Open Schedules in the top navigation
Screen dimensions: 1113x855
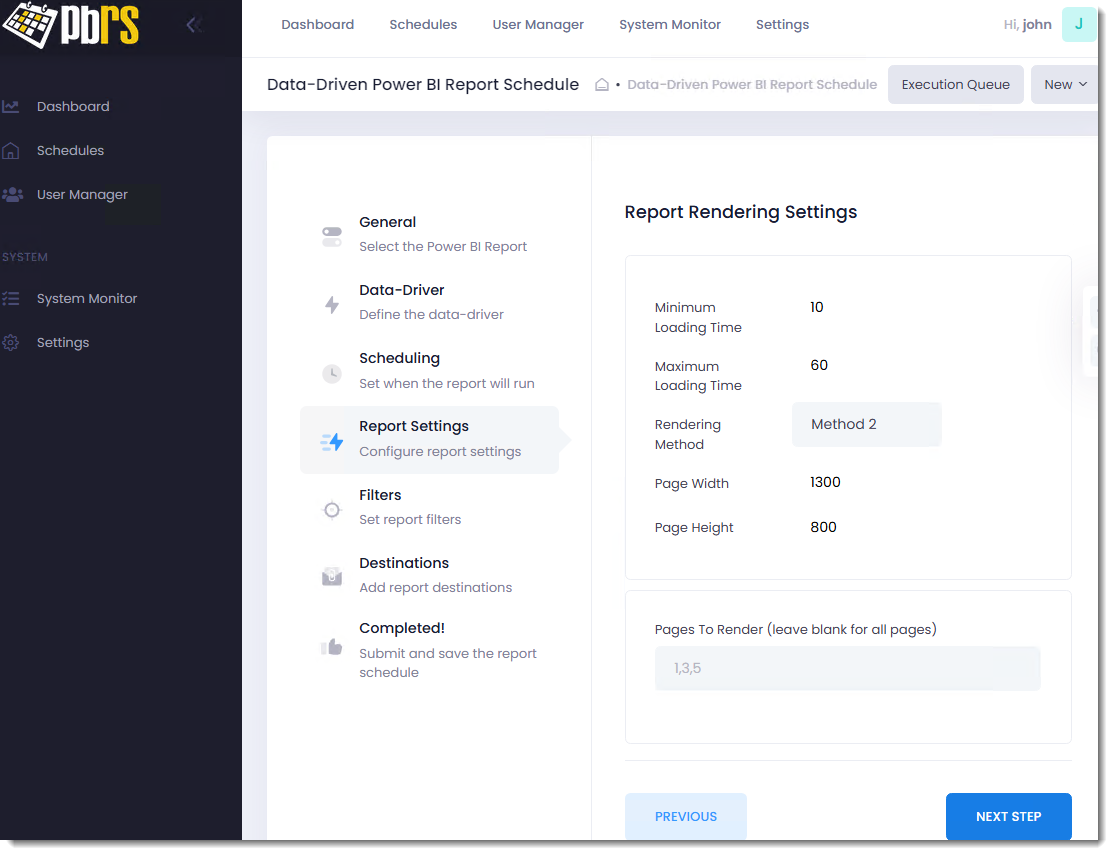click(423, 24)
